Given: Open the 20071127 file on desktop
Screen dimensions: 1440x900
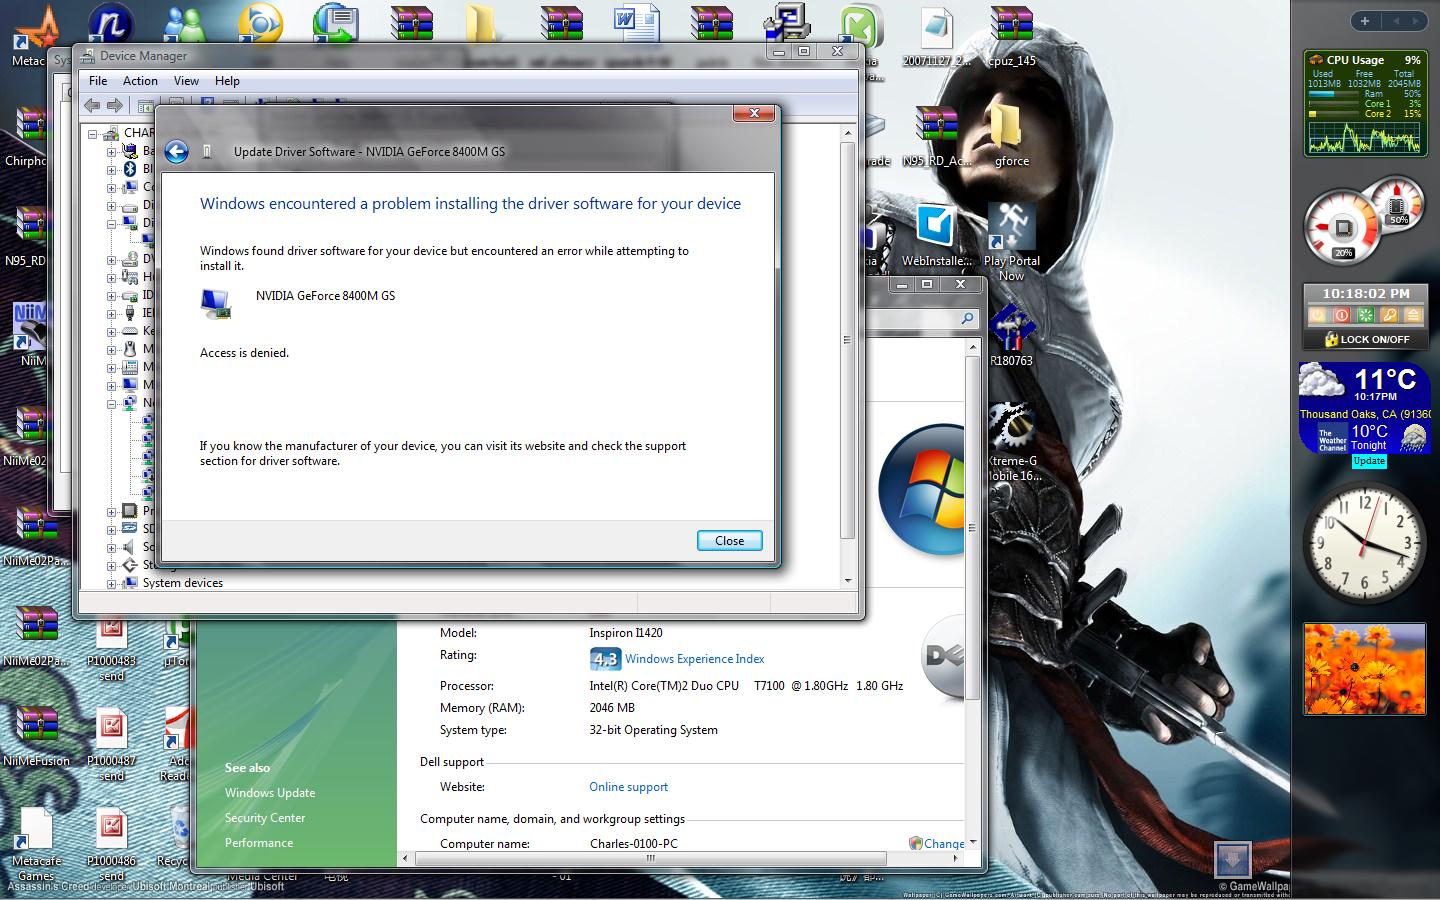Looking at the screenshot, I should [x=936, y=38].
